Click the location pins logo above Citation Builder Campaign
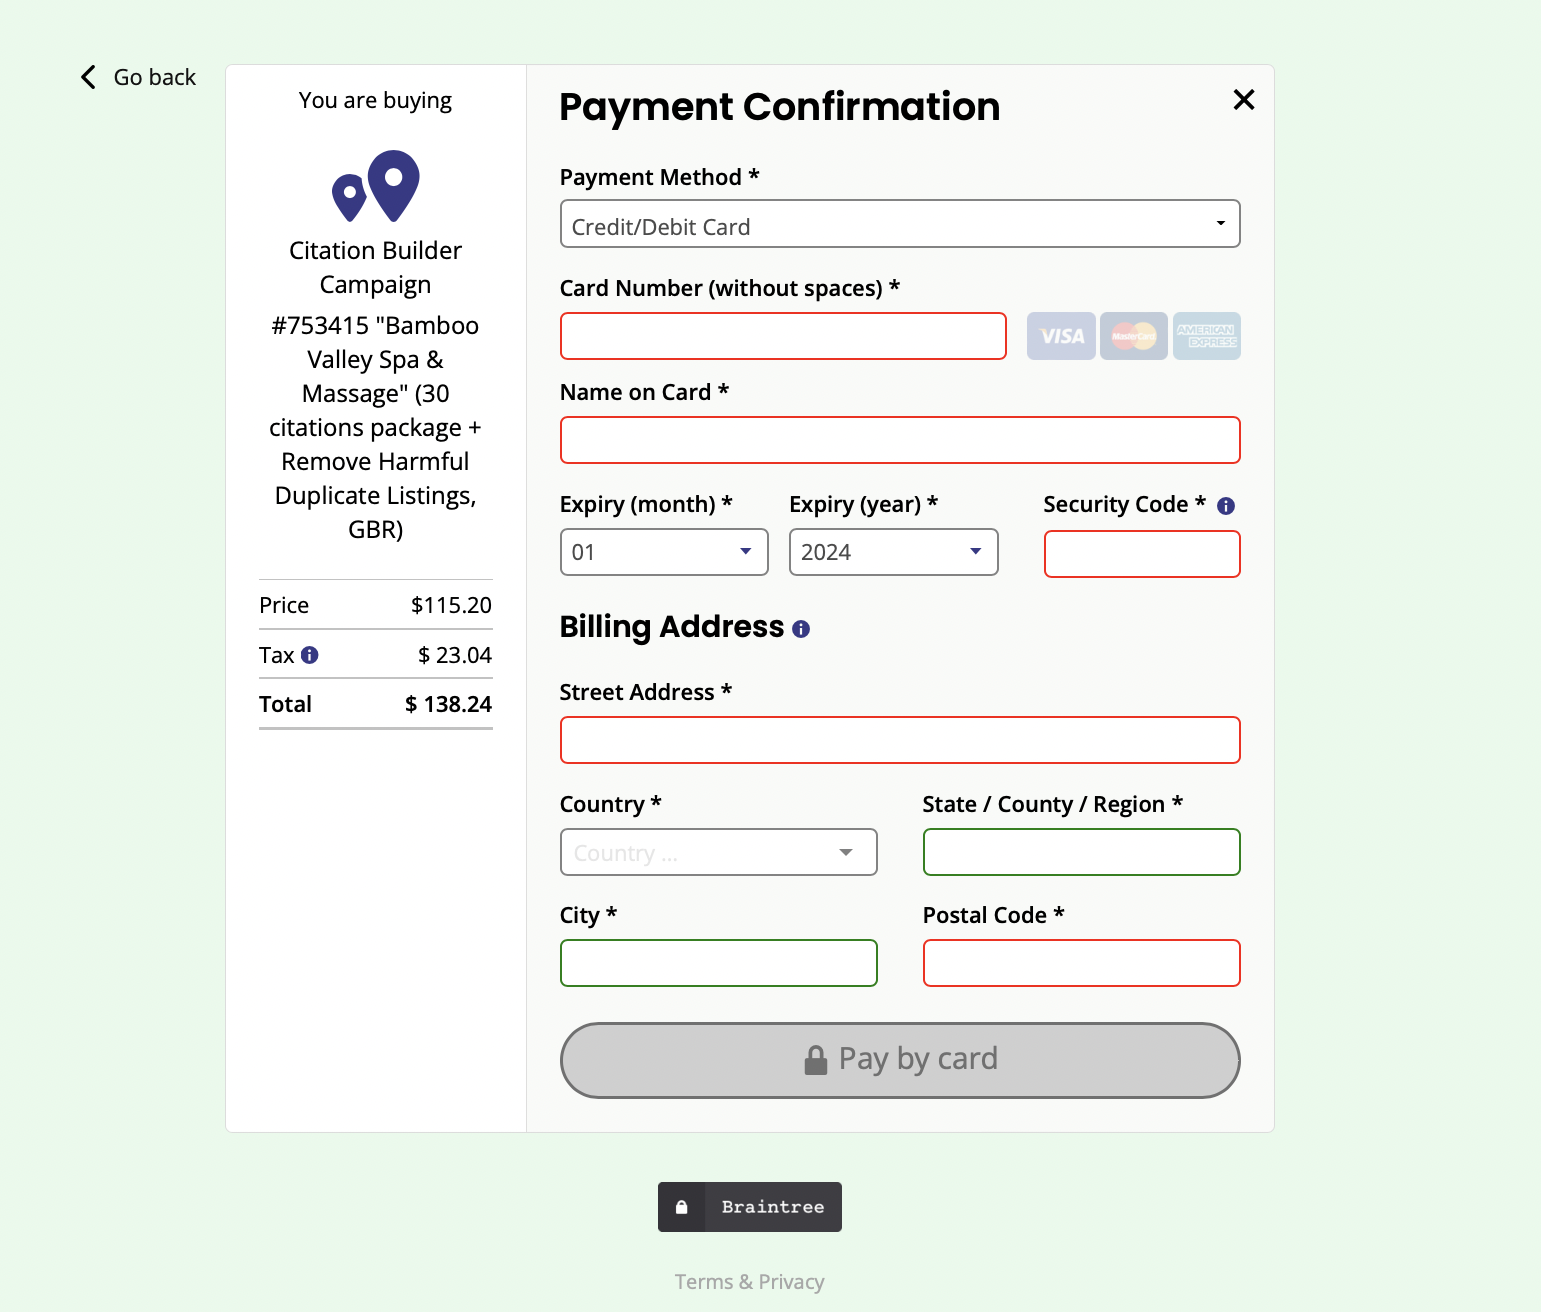This screenshot has height=1312, width=1541. 375,185
